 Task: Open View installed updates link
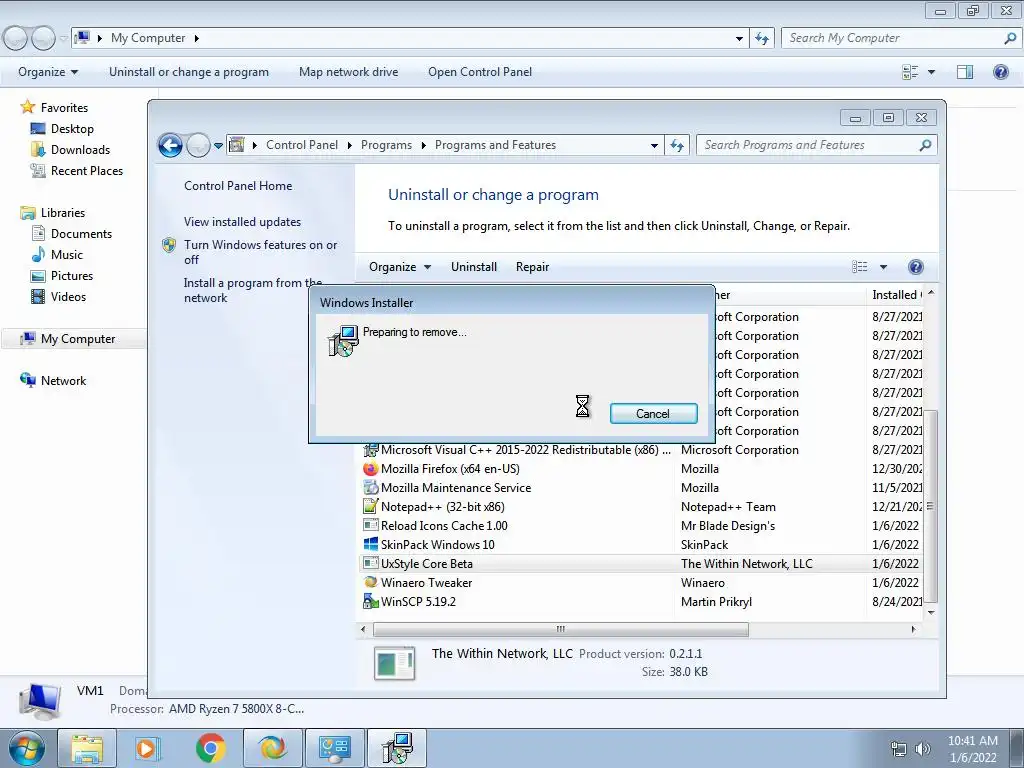242,221
